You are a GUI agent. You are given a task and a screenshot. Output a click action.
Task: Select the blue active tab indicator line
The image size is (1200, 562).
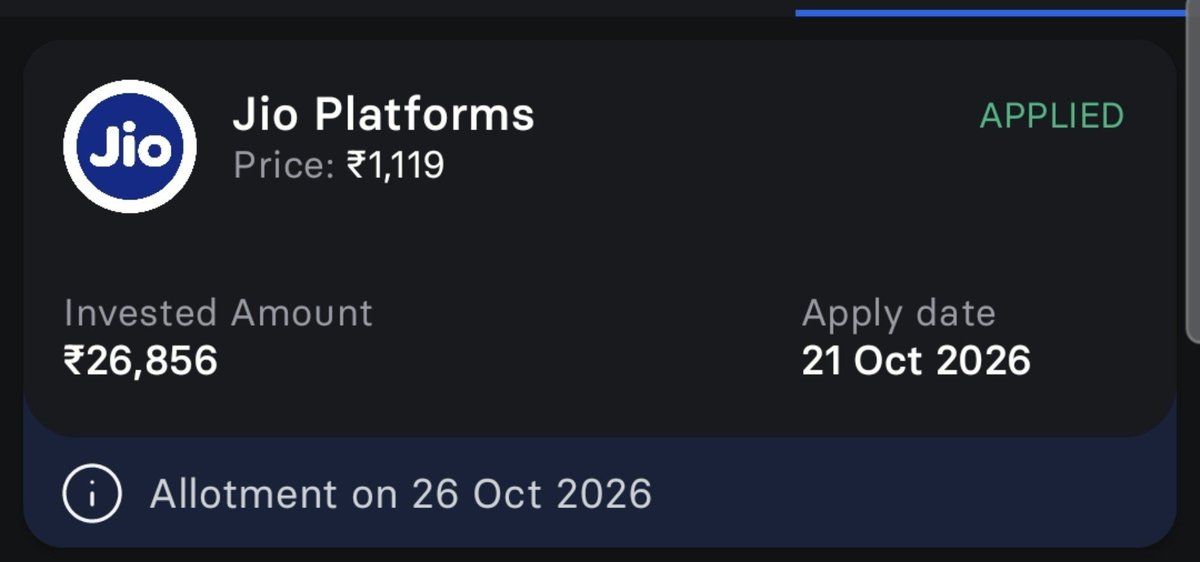pos(997,13)
